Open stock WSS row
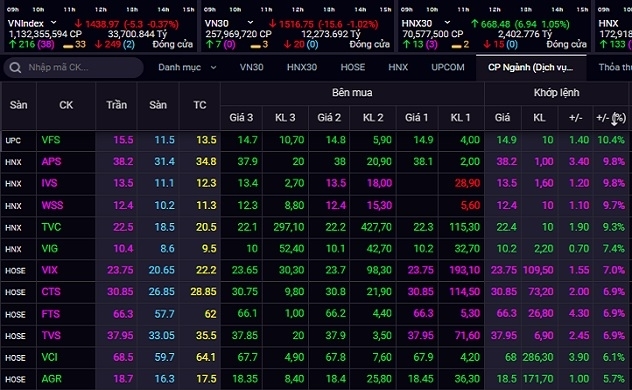The width and height of the screenshot is (632, 390). [316, 205]
